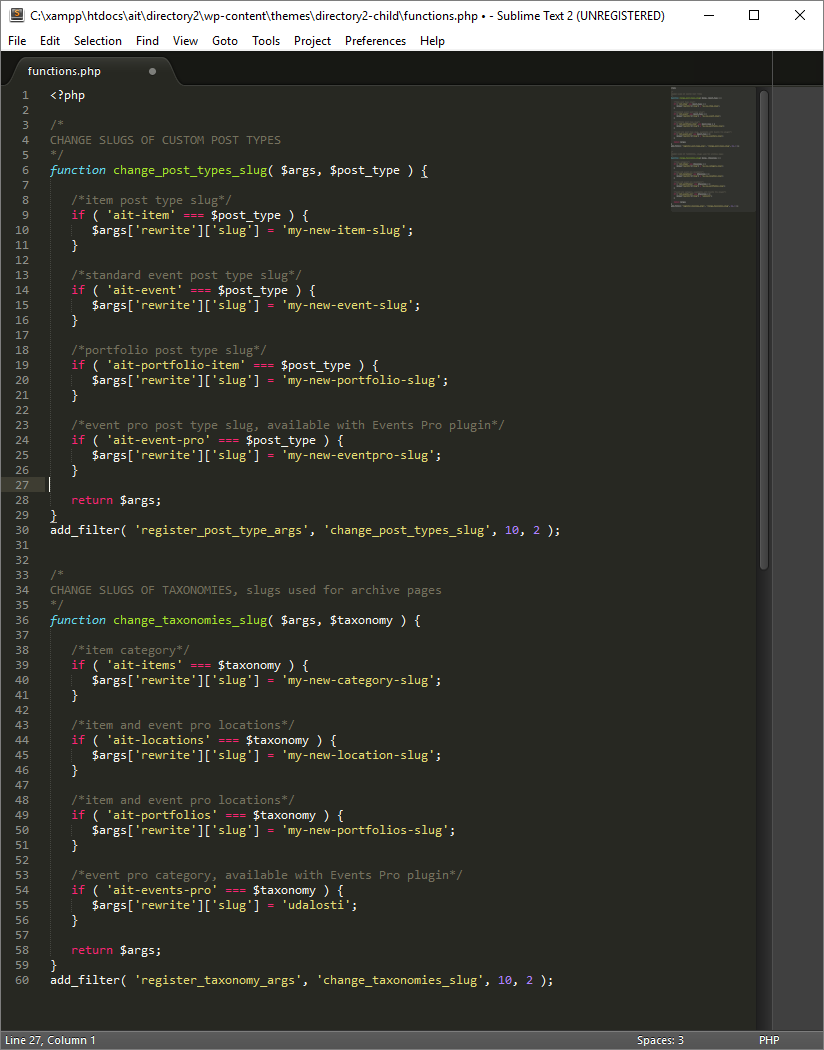Click 'CHANGE SLUGS OF TAXONOMIES' comment line
This screenshot has height=1050, width=824.
tap(246, 590)
